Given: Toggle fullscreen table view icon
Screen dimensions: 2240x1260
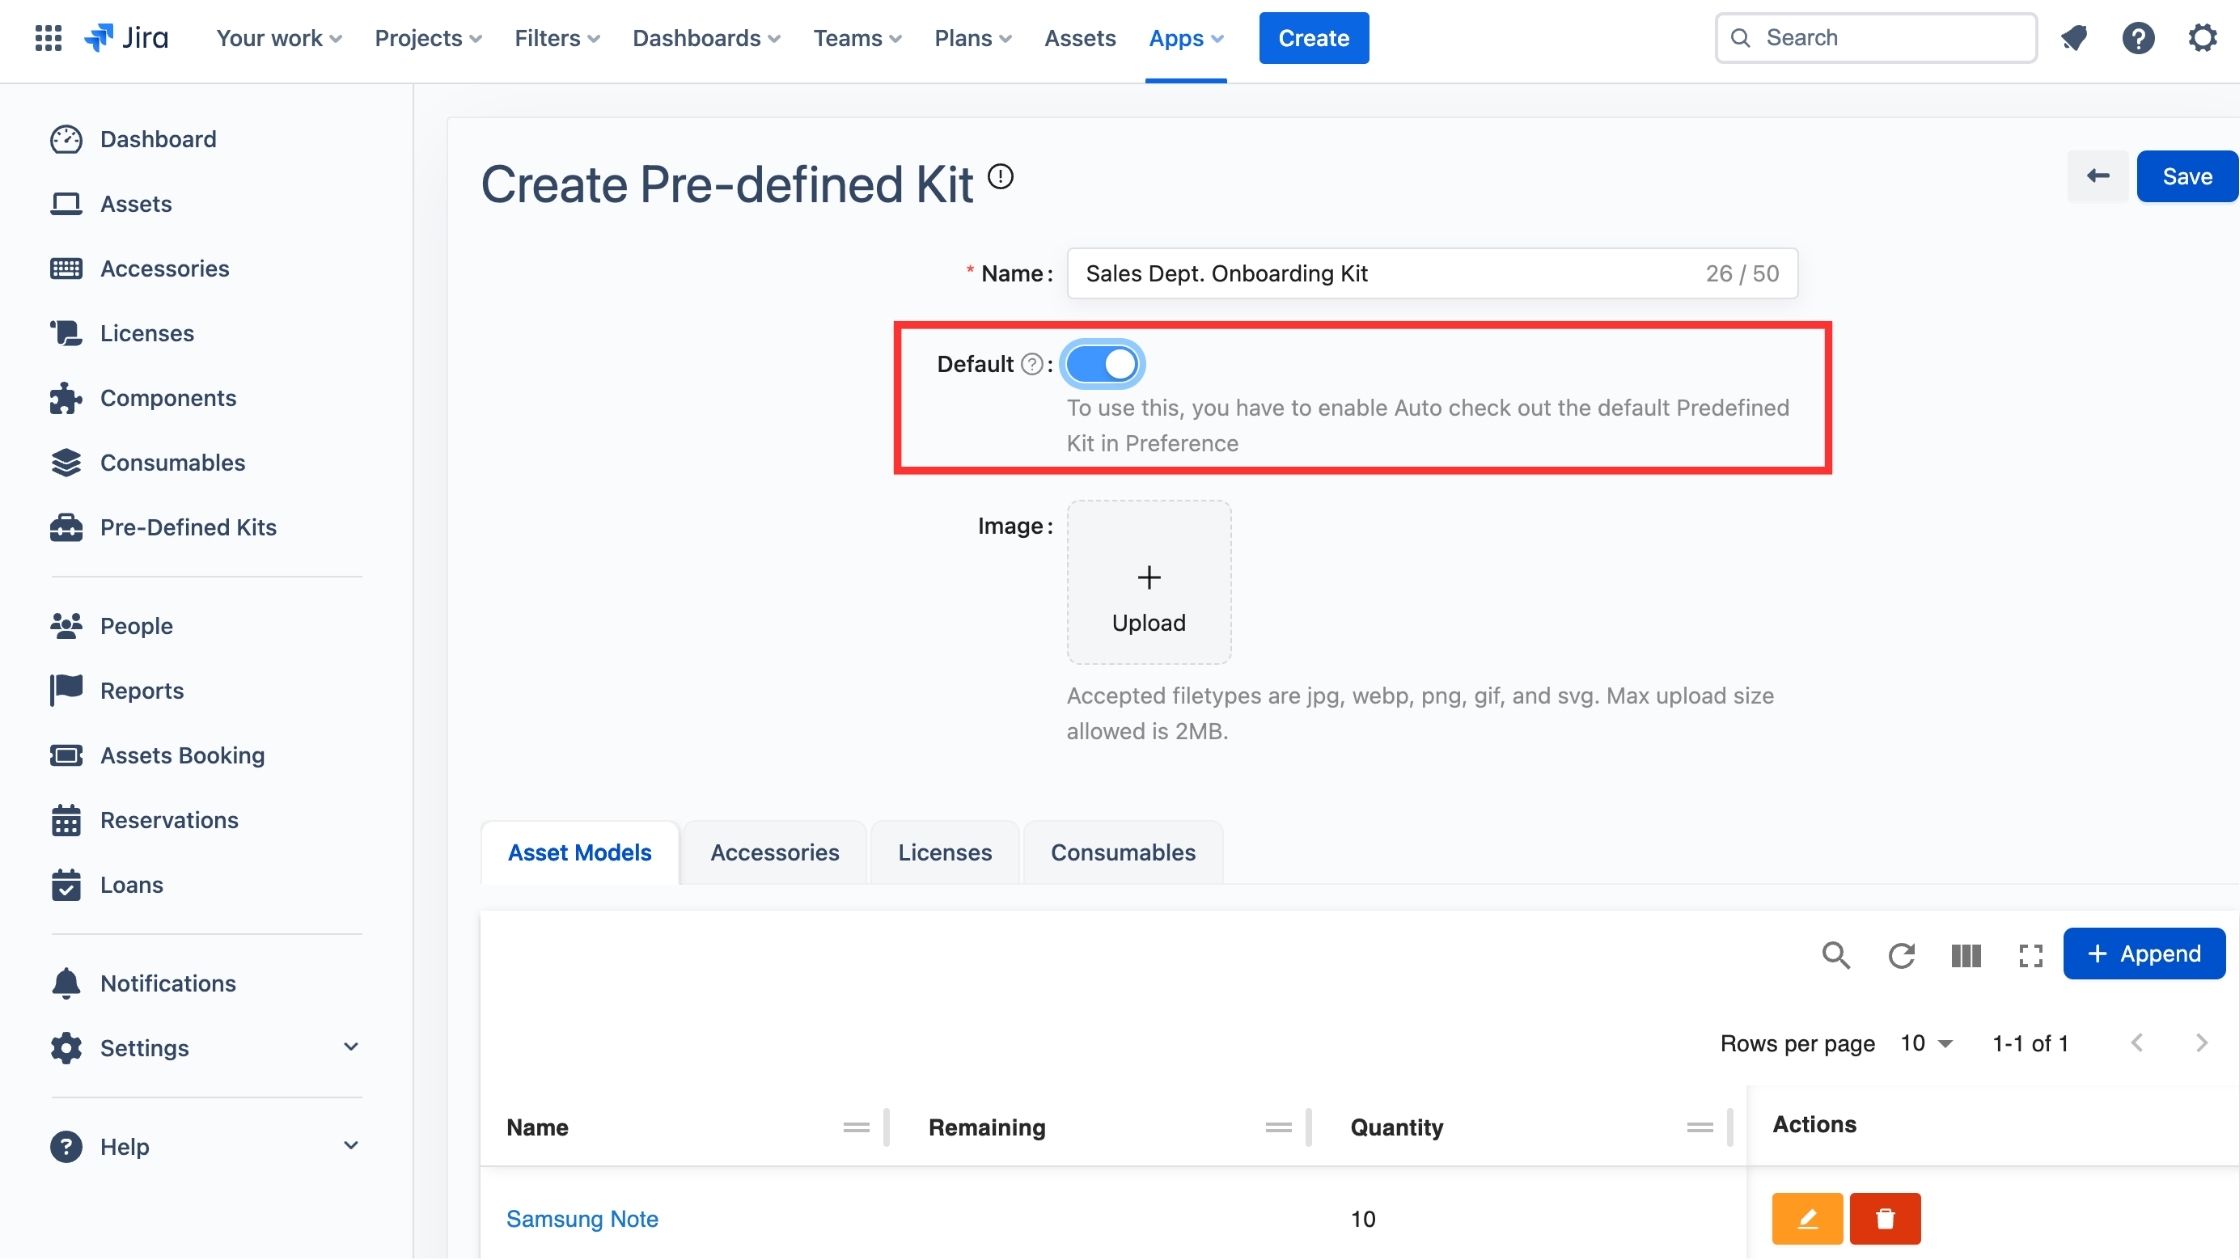Looking at the screenshot, I should [2030, 955].
